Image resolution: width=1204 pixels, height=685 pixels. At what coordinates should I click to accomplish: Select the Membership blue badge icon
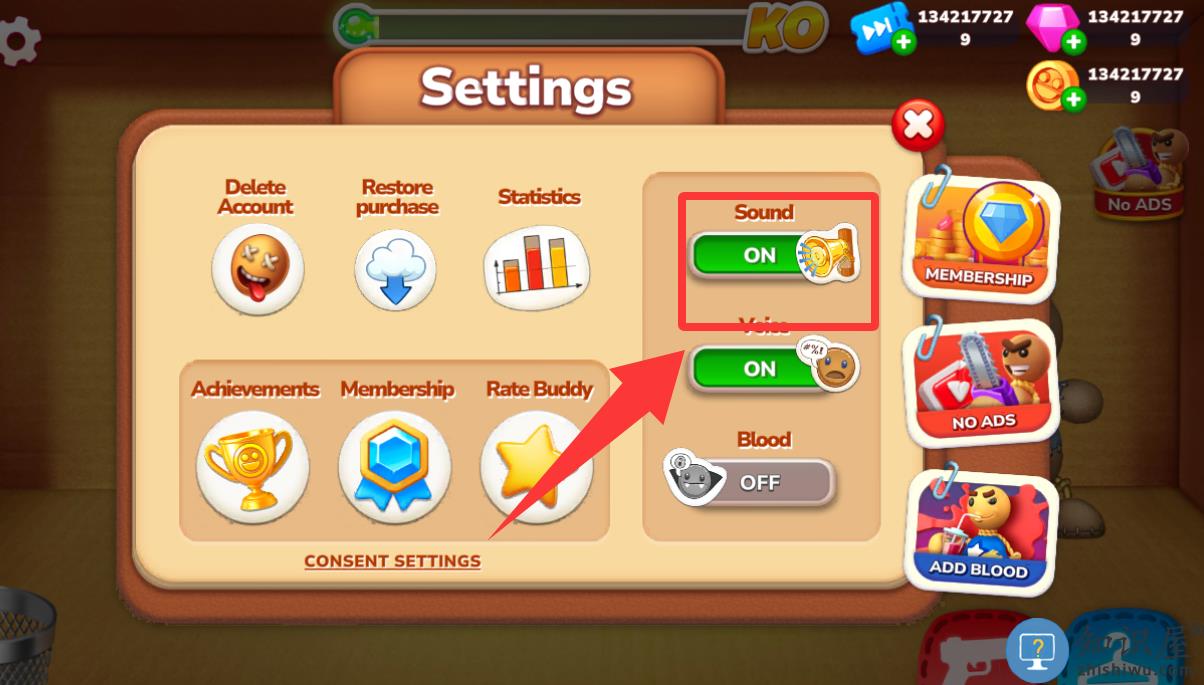click(x=394, y=466)
